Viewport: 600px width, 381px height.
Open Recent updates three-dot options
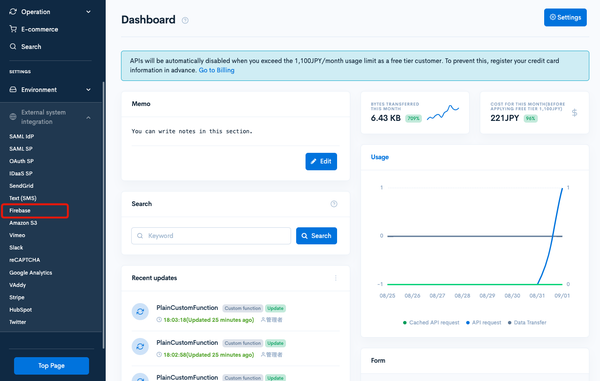tap(336, 278)
